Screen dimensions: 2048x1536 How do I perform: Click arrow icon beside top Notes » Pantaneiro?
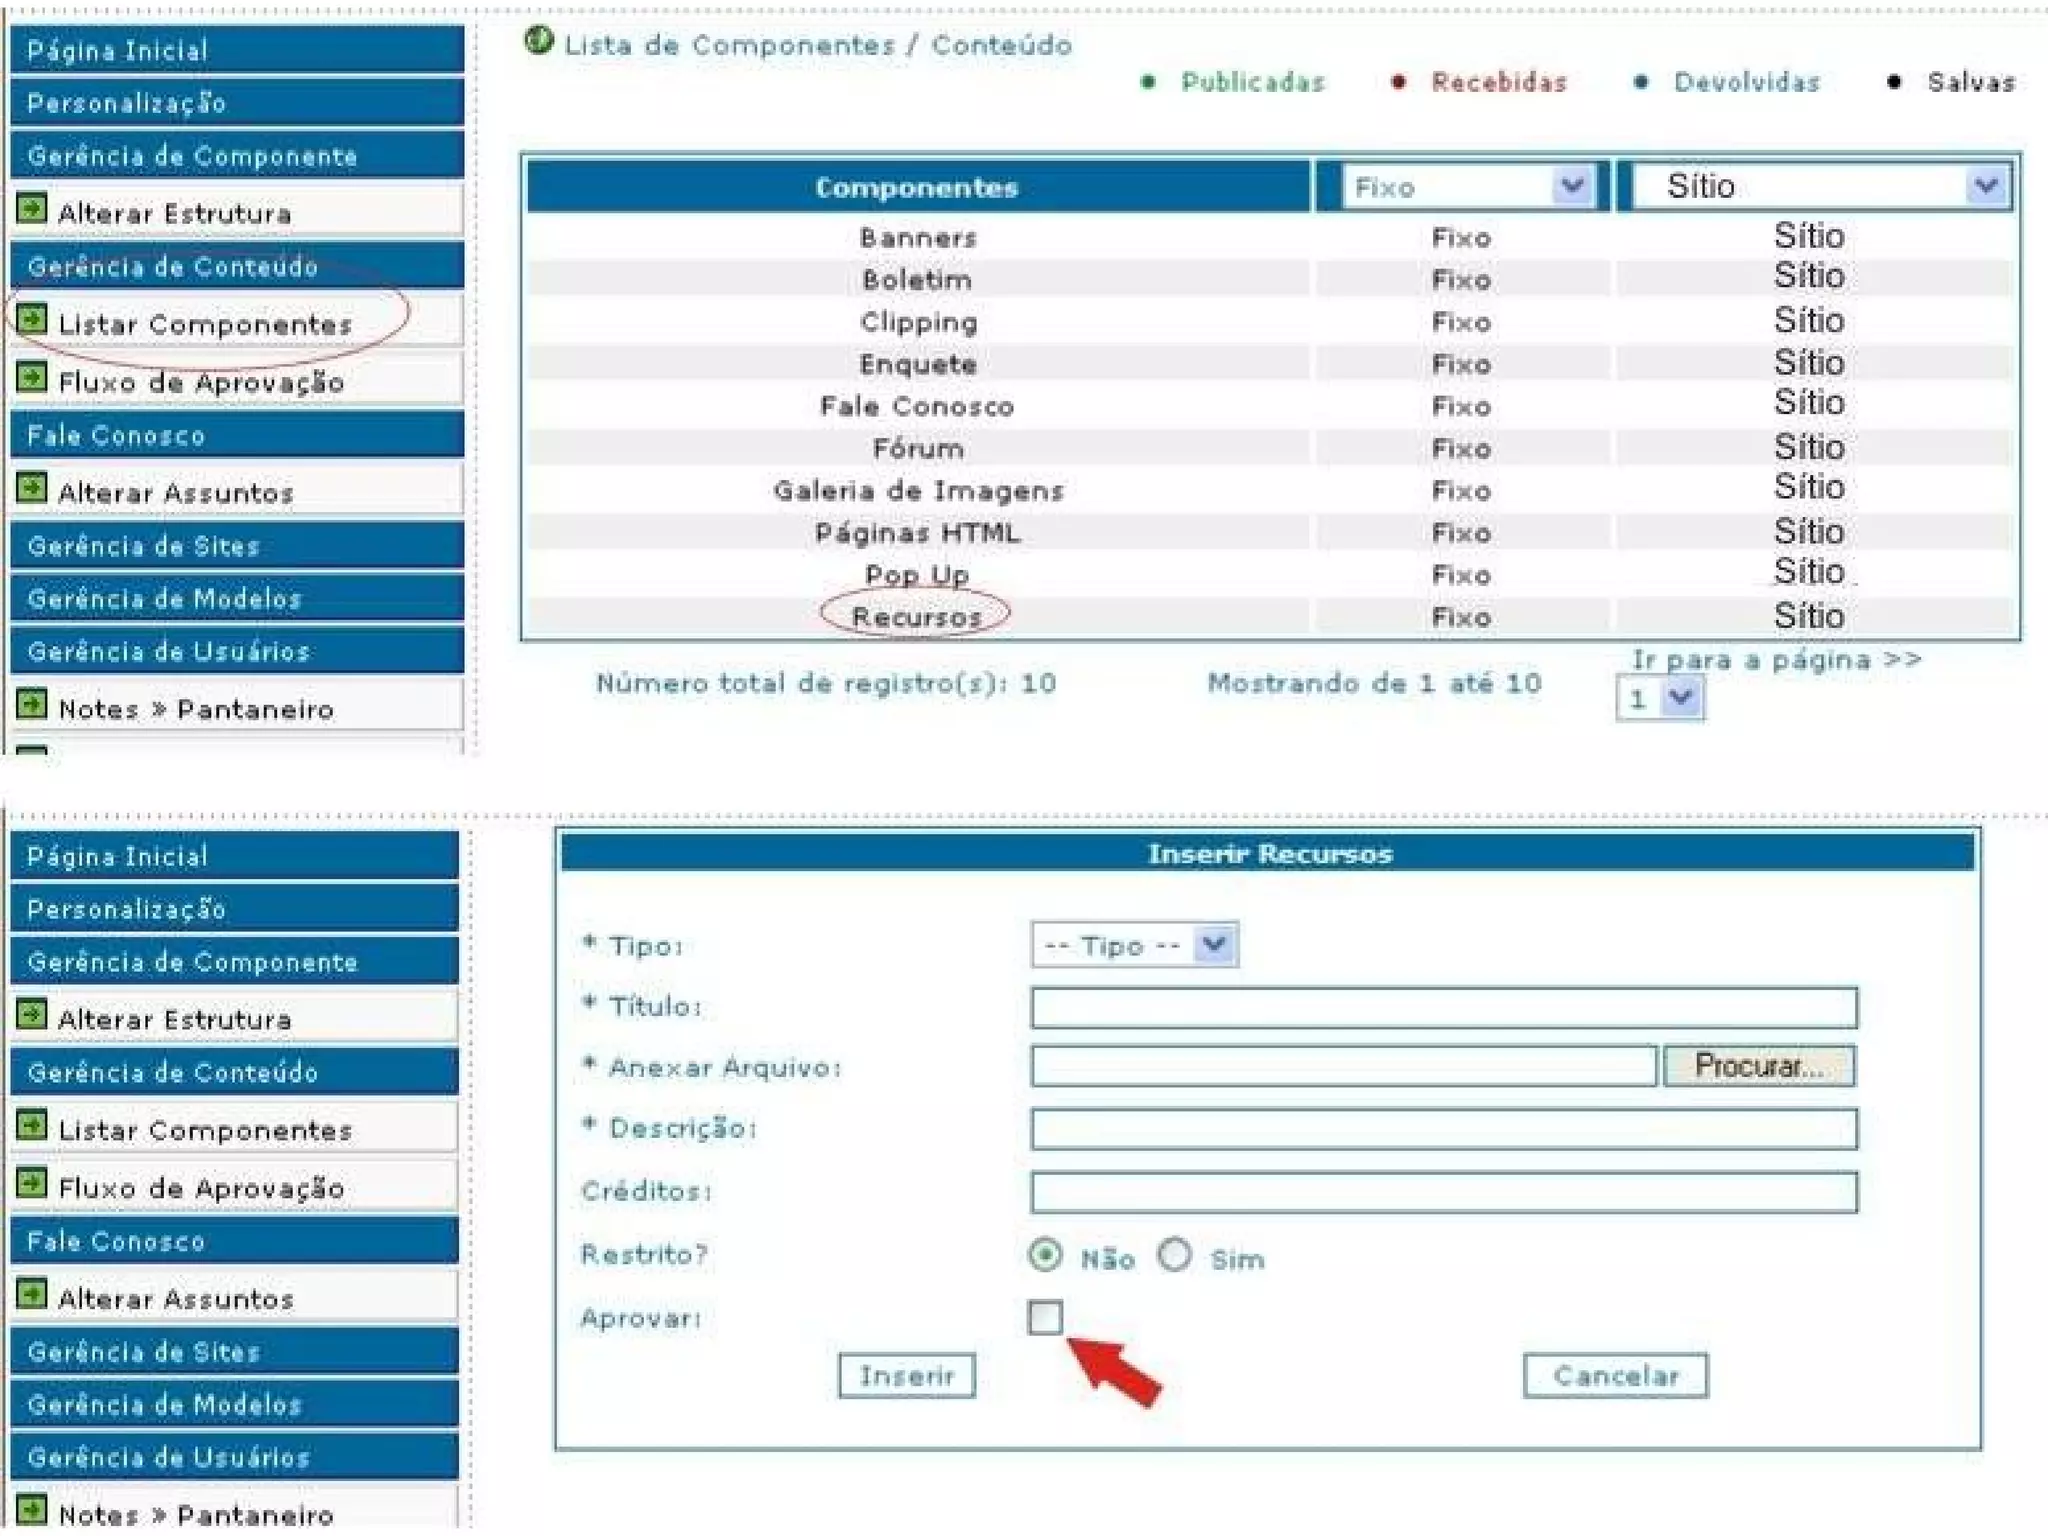pyautogui.click(x=32, y=704)
